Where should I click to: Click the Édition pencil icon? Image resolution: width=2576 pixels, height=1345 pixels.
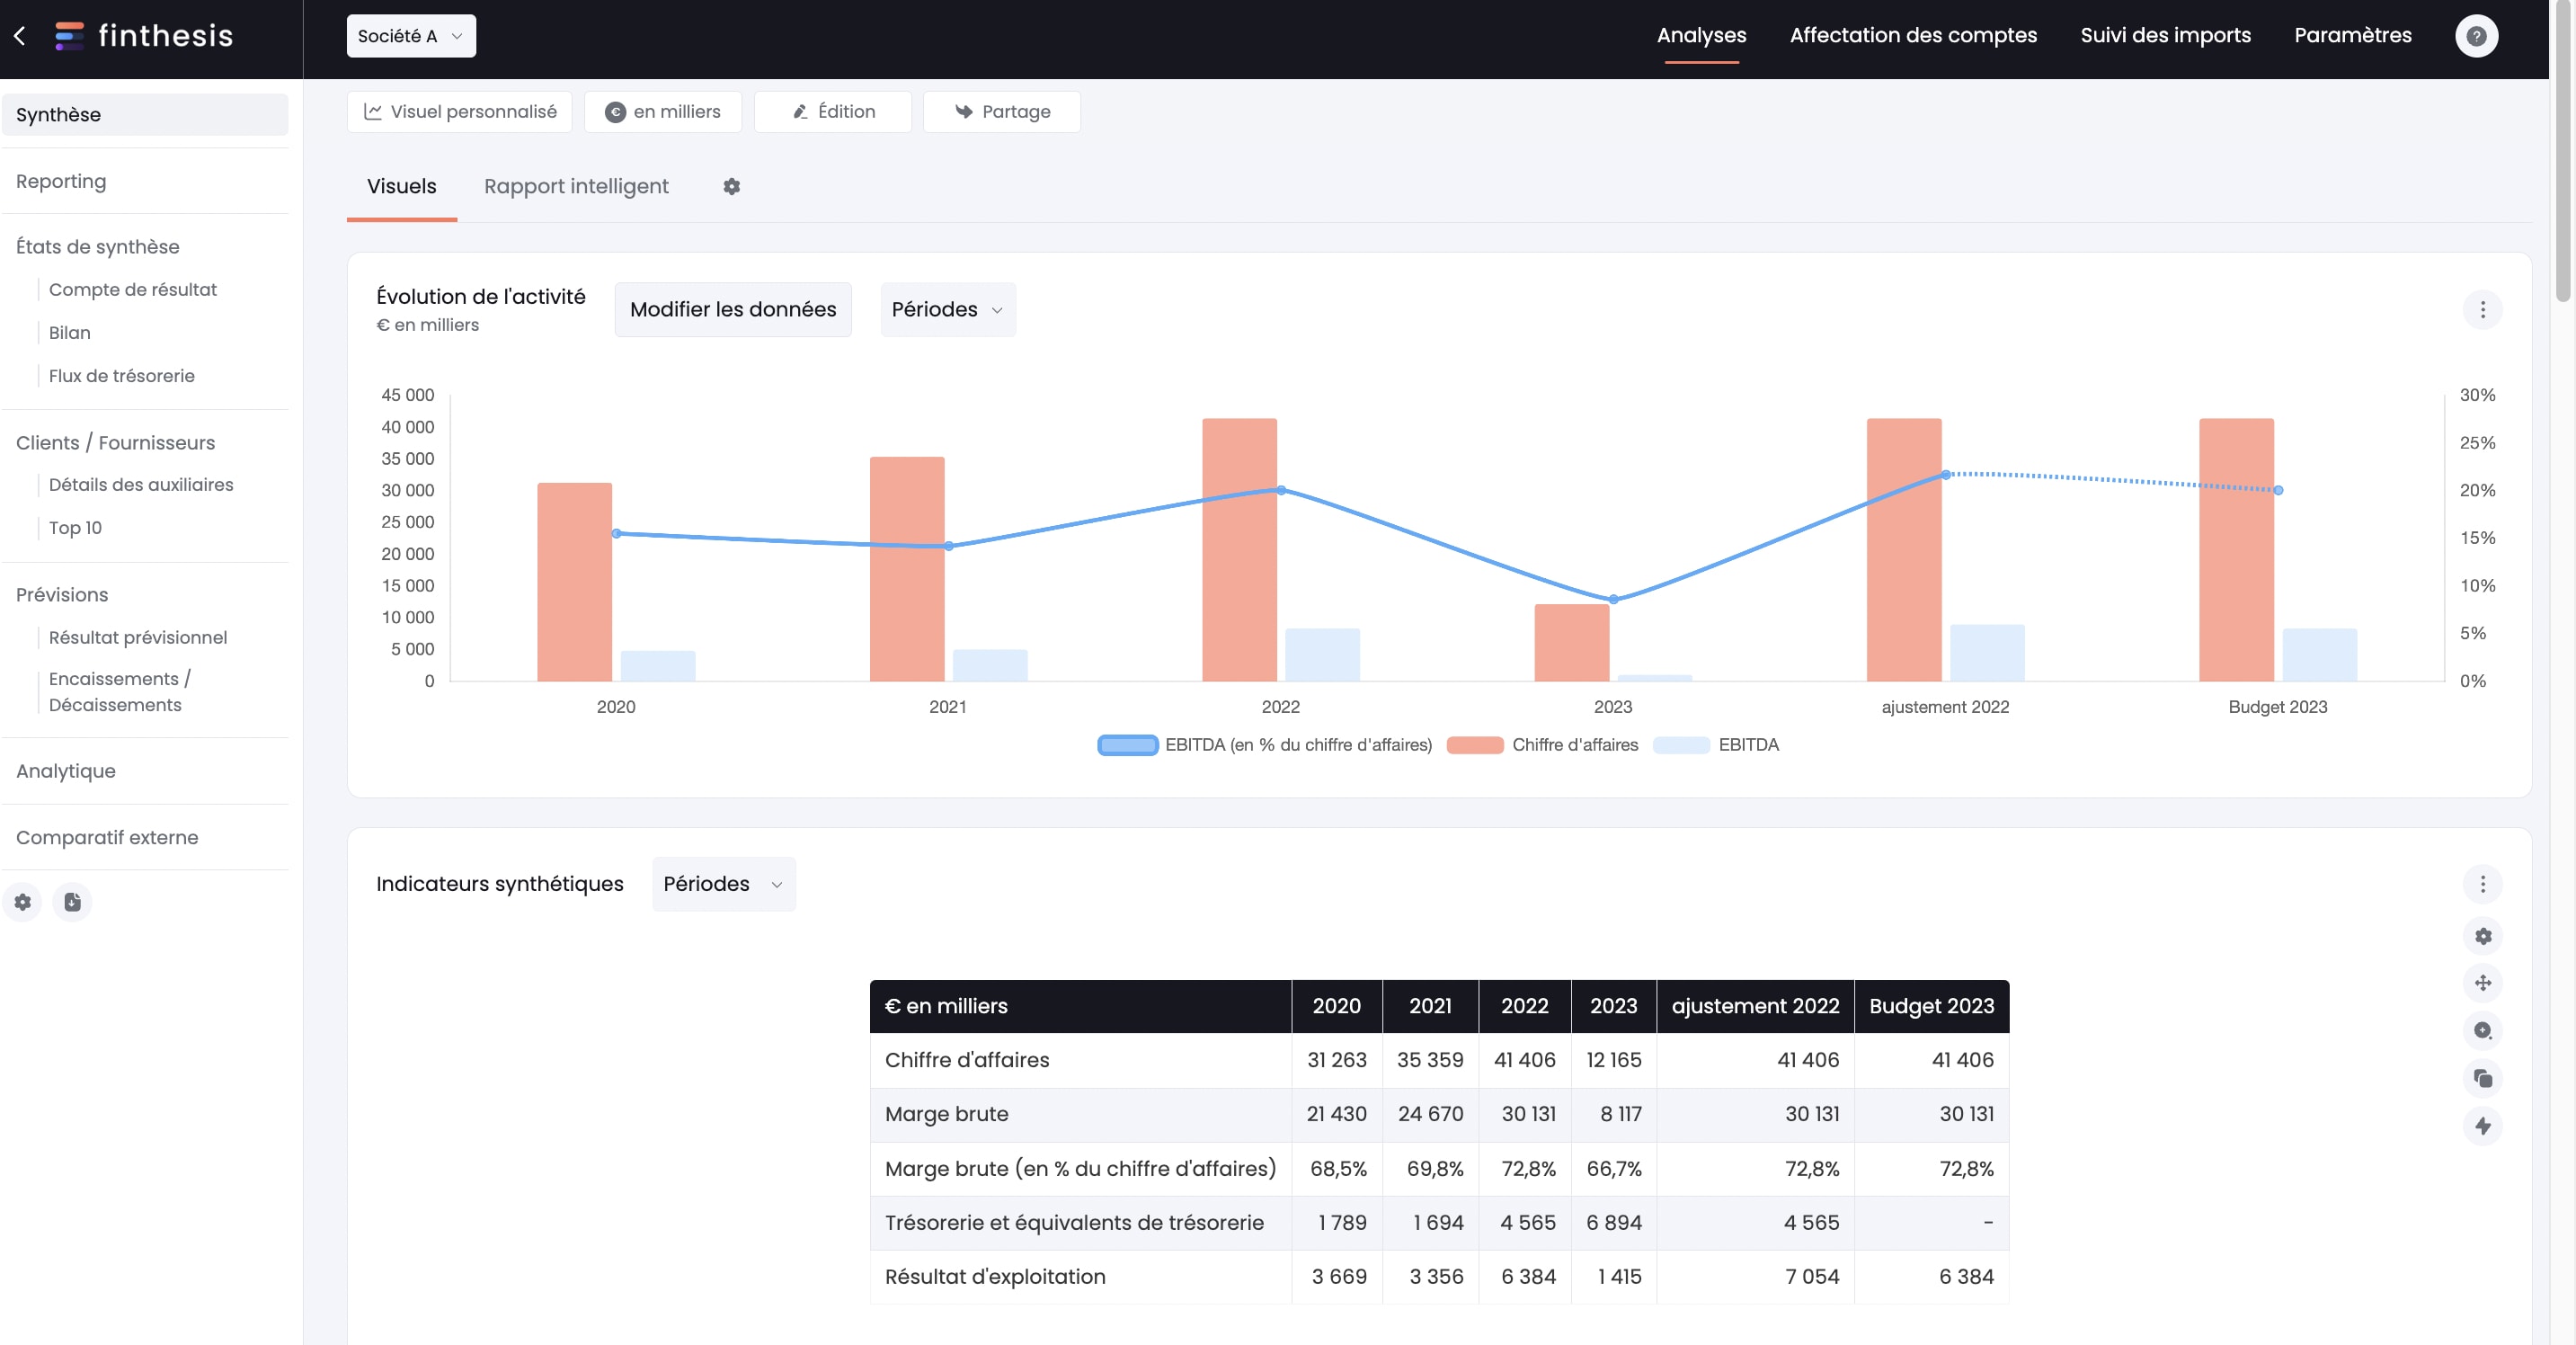point(799,109)
